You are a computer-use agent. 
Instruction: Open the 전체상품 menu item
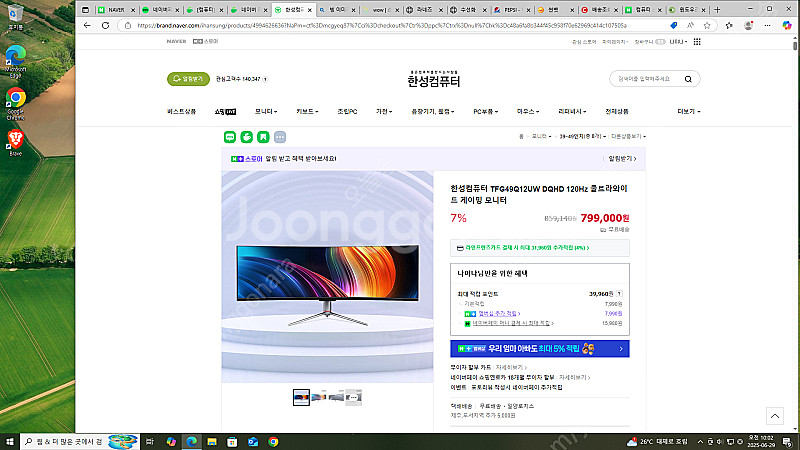(x=617, y=111)
